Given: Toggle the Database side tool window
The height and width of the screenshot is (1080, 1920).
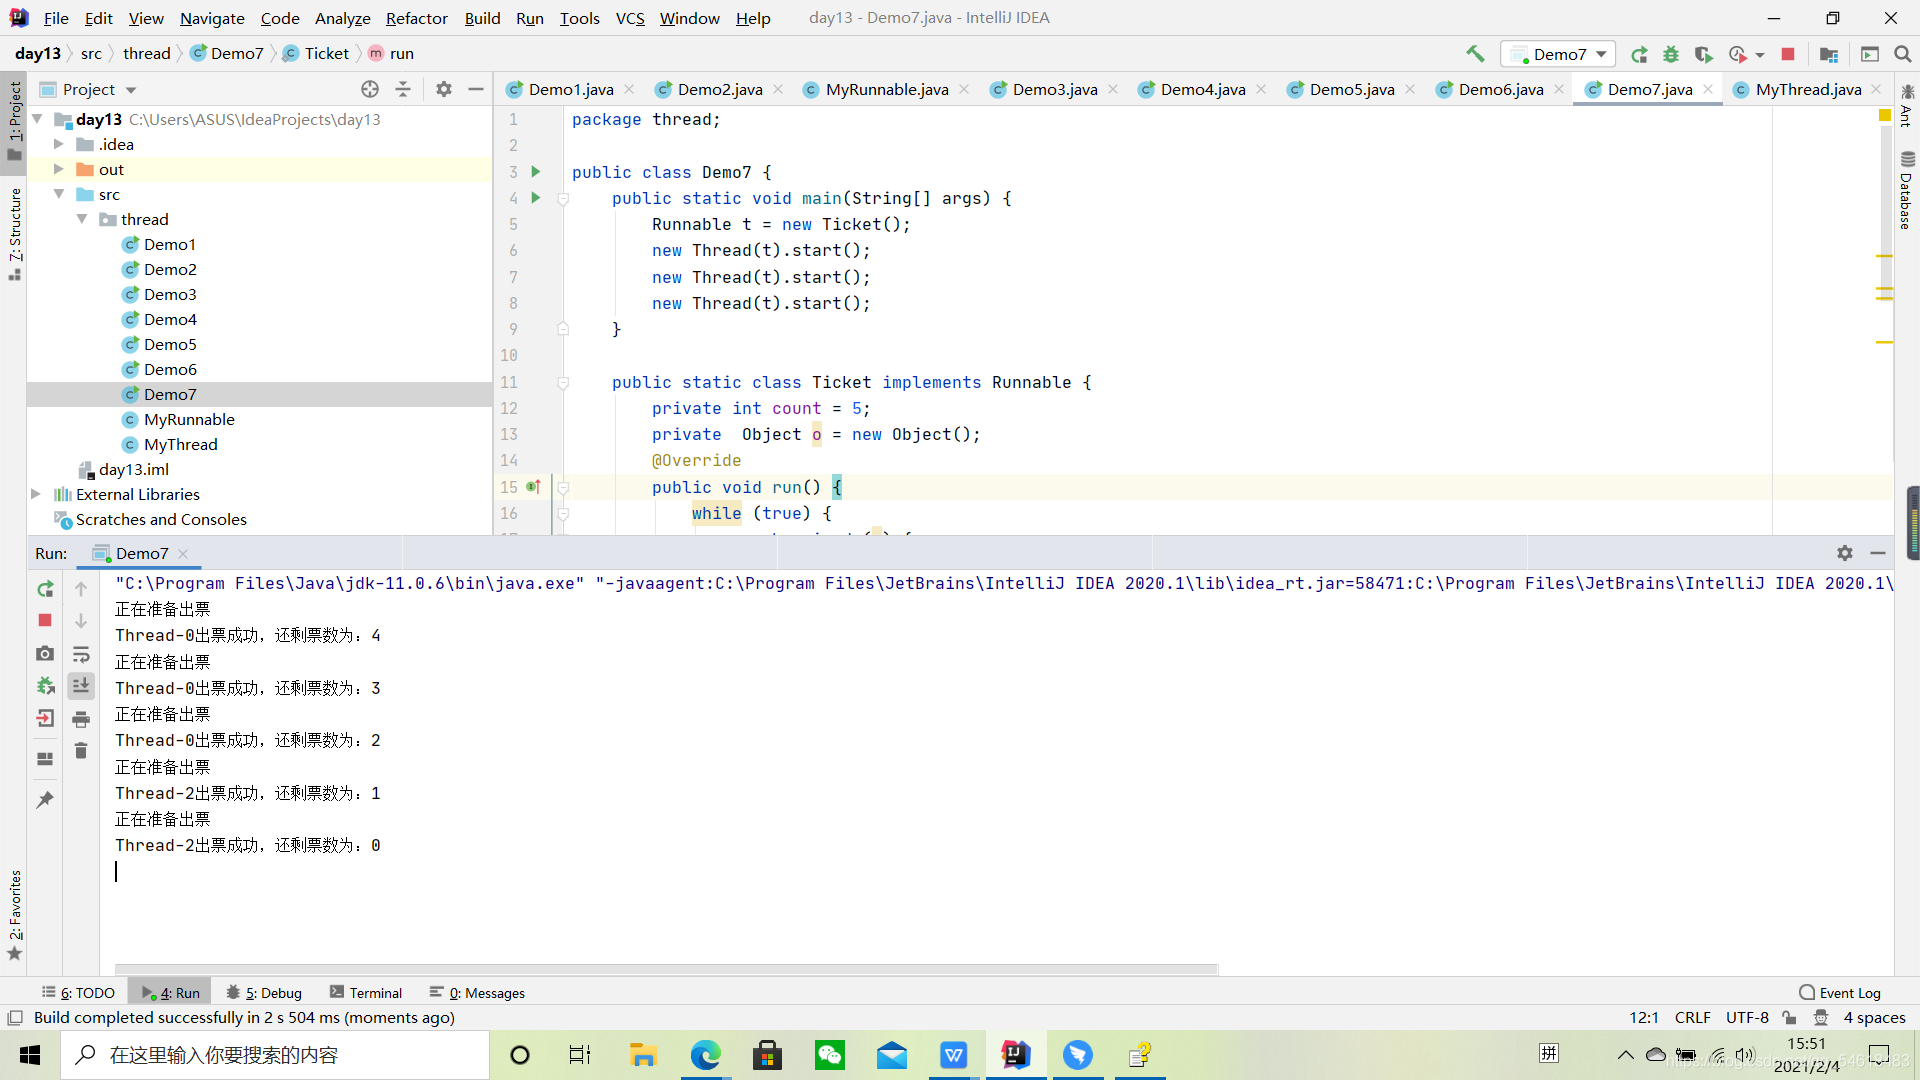Looking at the screenshot, I should click(x=1907, y=190).
